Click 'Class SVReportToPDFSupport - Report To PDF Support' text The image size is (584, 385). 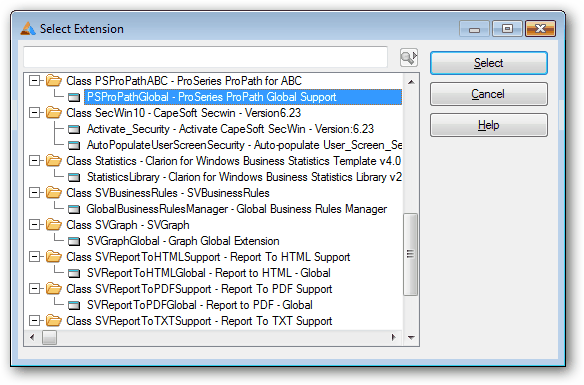coord(199,289)
